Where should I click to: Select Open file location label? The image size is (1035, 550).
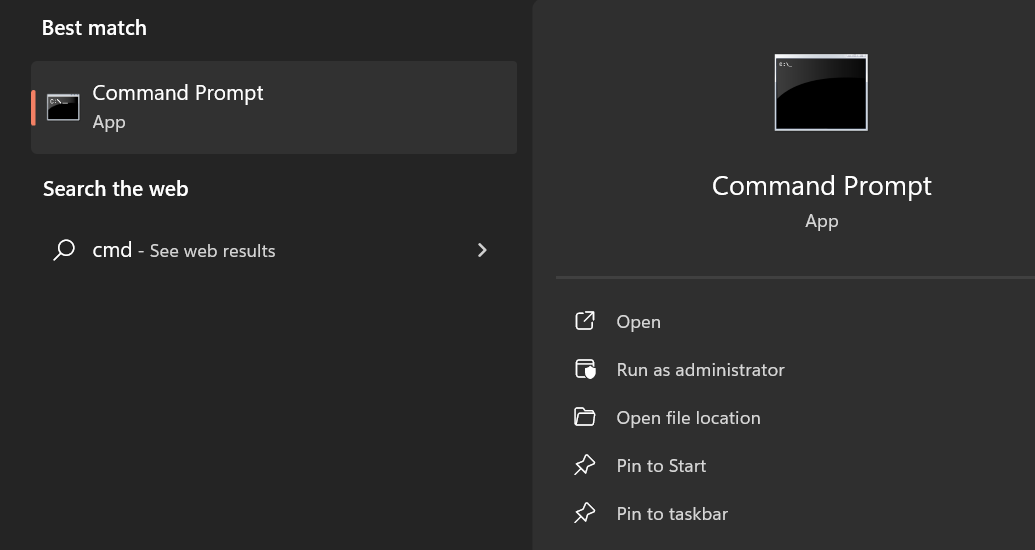click(x=688, y=418)
